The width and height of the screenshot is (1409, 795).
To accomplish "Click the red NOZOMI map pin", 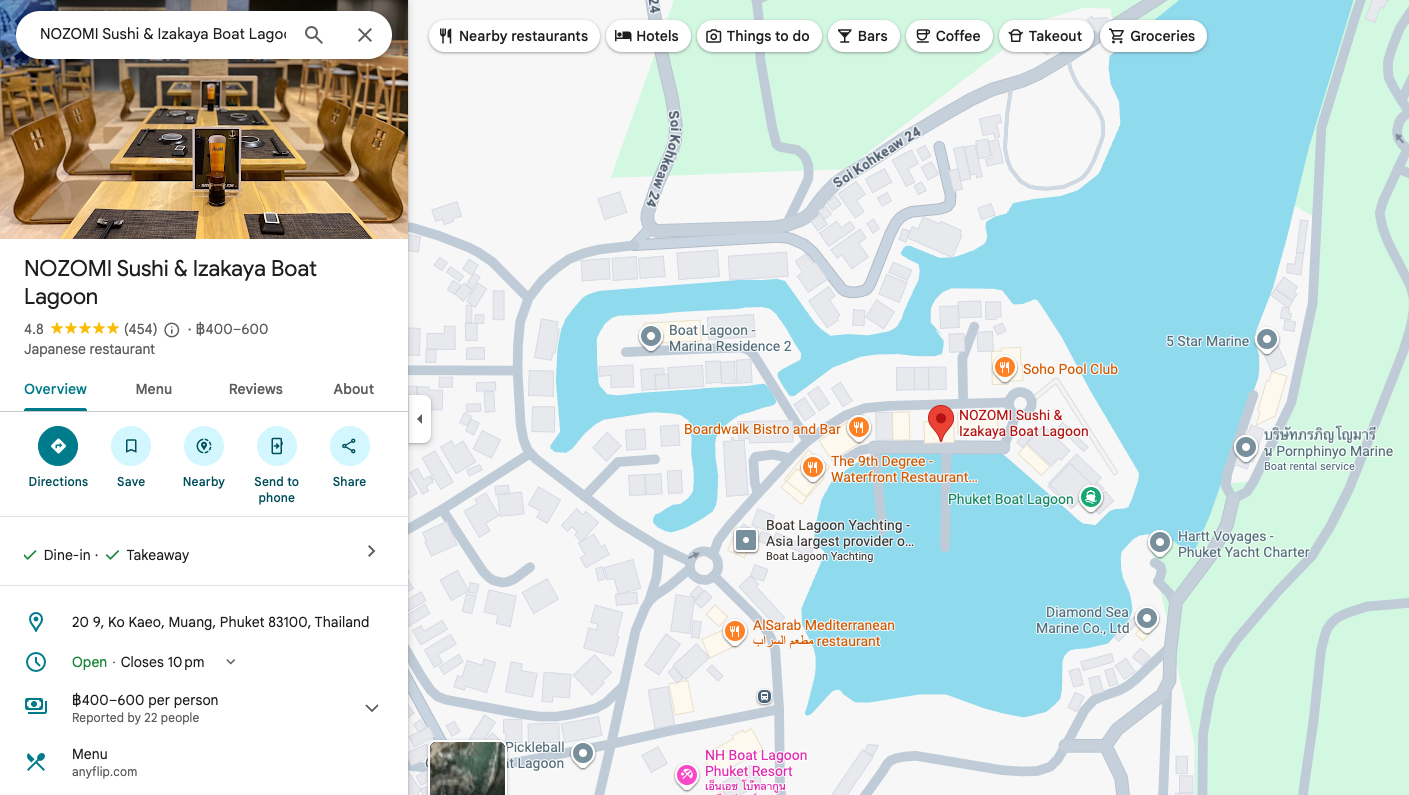I will 940,423.
